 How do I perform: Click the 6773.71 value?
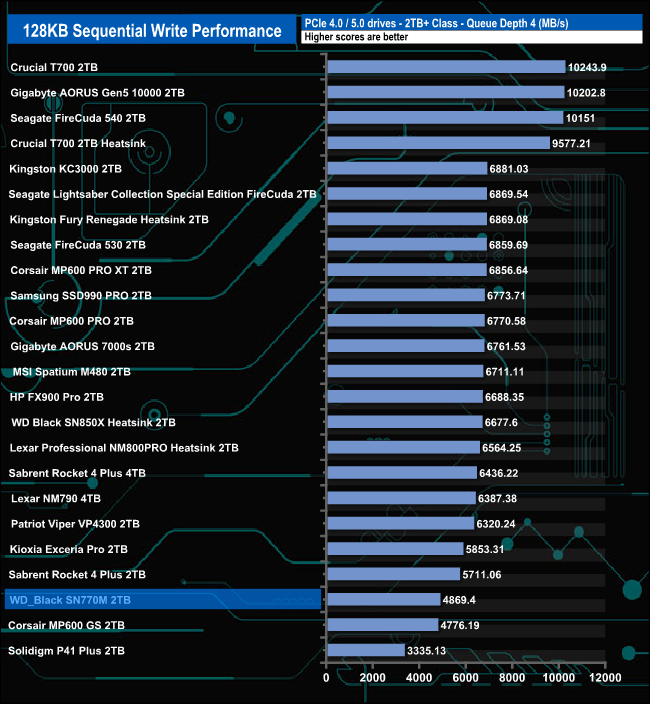tap(506, 296)
